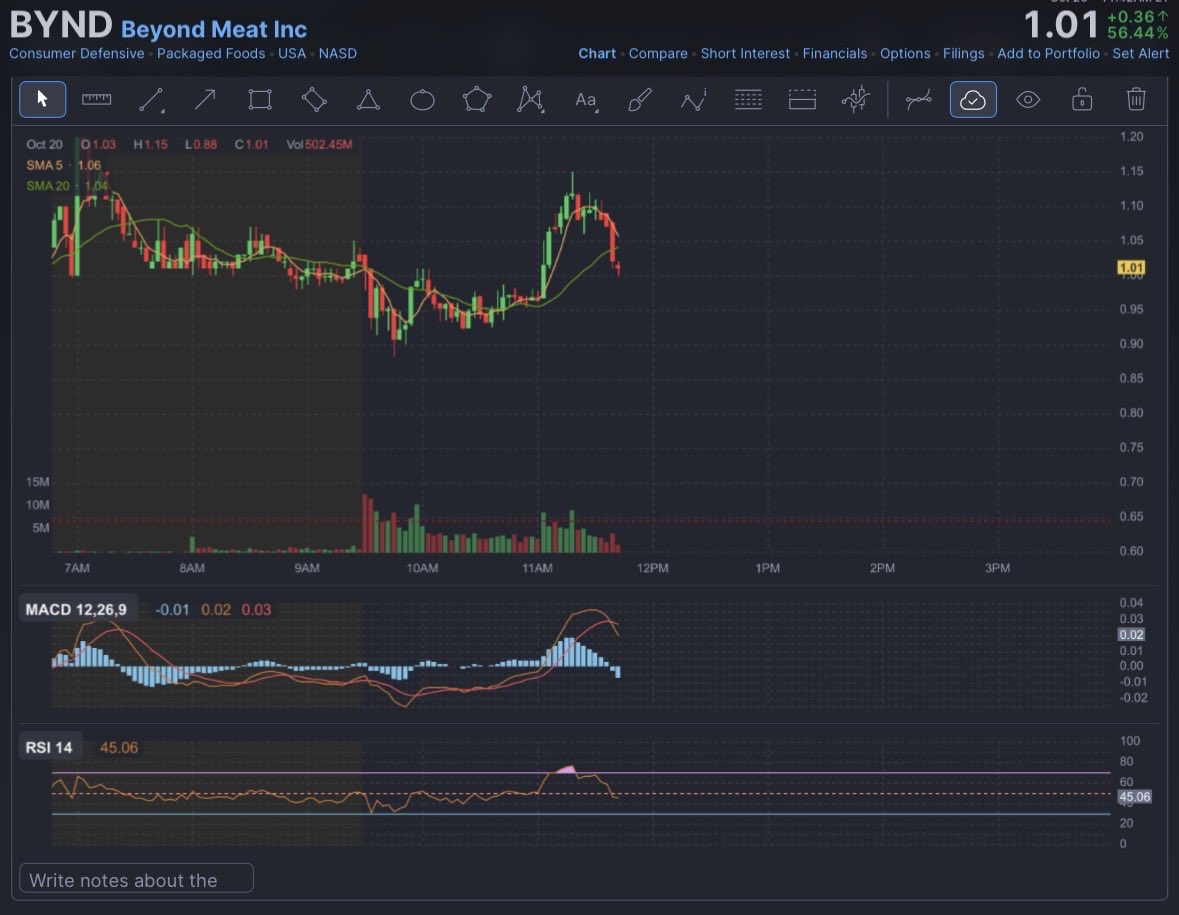
Task: Open the Compare tab
Action: (658, 53)
